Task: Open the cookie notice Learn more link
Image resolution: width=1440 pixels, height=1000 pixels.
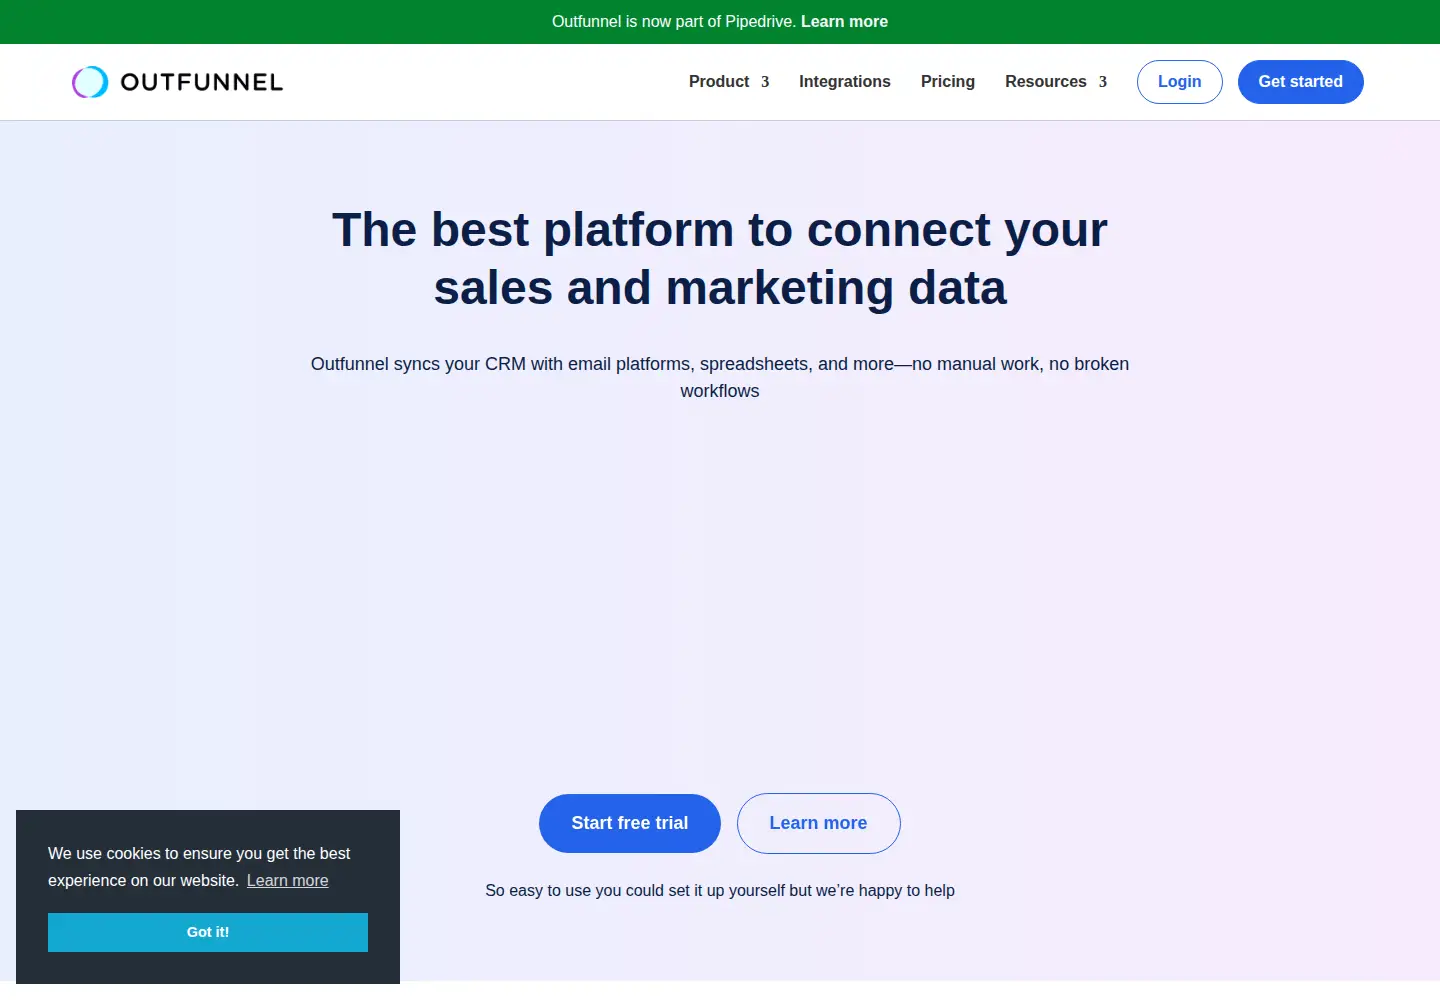Action: point(288,881)
